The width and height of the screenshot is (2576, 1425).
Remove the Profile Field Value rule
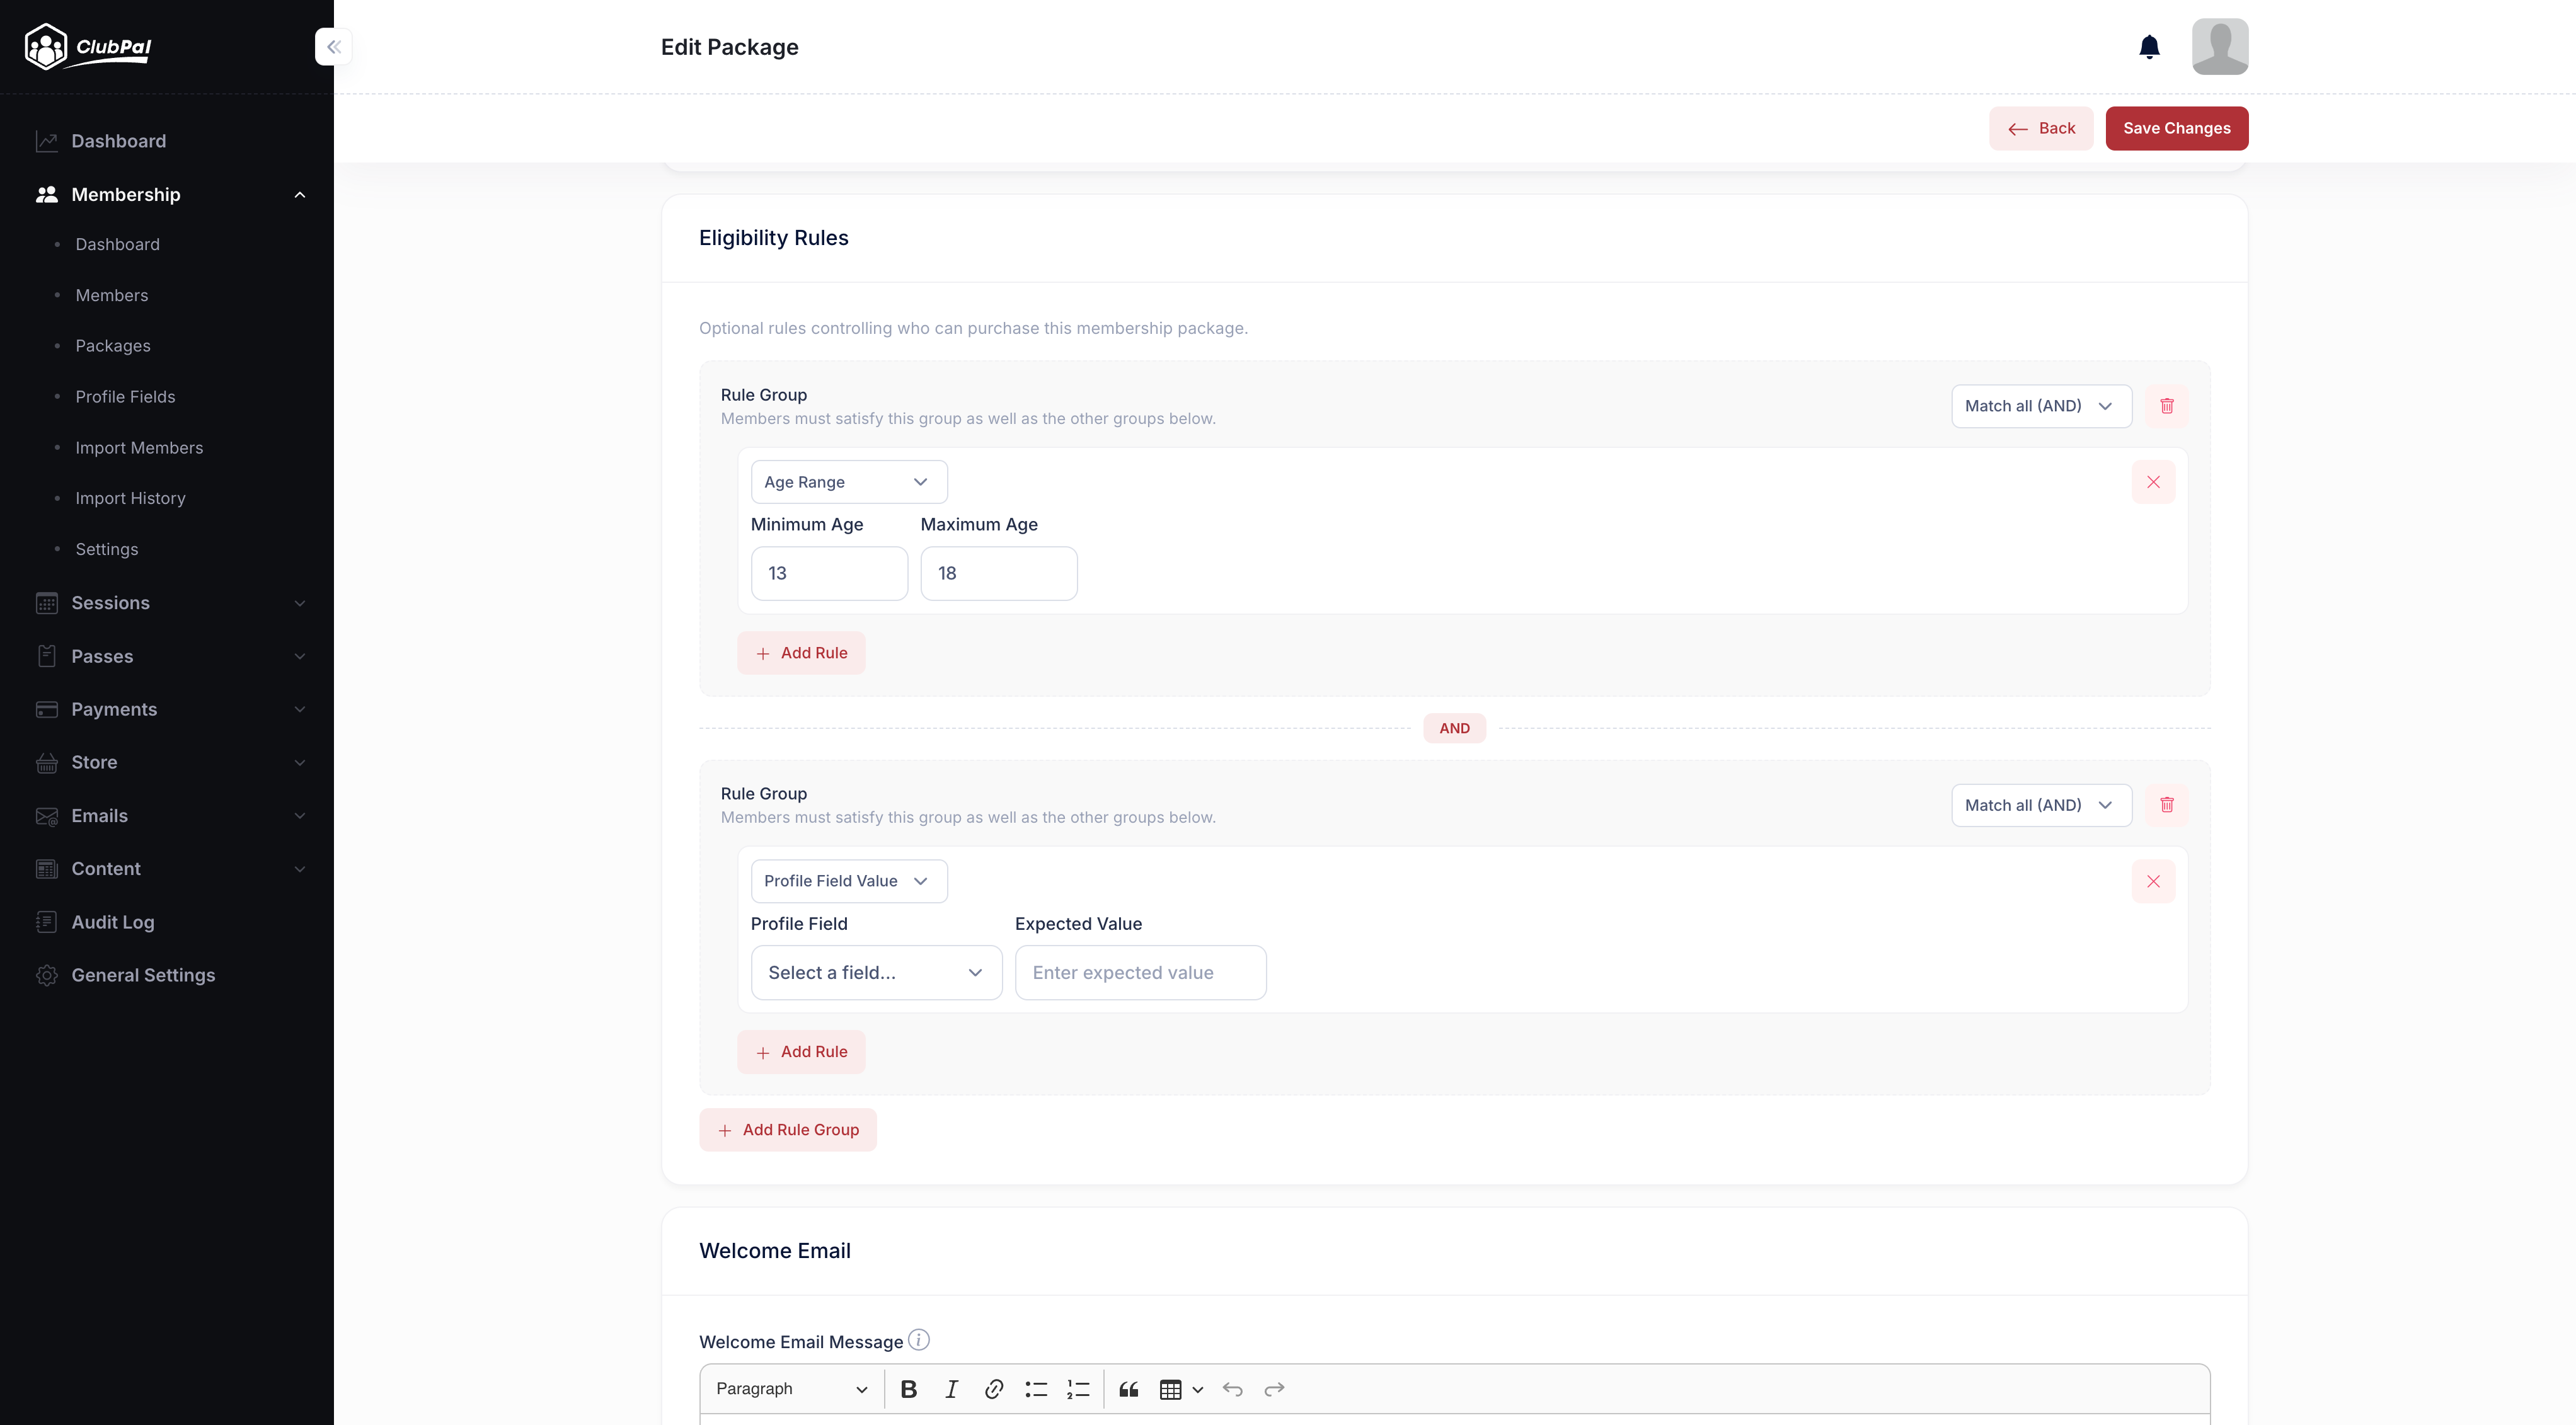click(x=2153, y=881)
